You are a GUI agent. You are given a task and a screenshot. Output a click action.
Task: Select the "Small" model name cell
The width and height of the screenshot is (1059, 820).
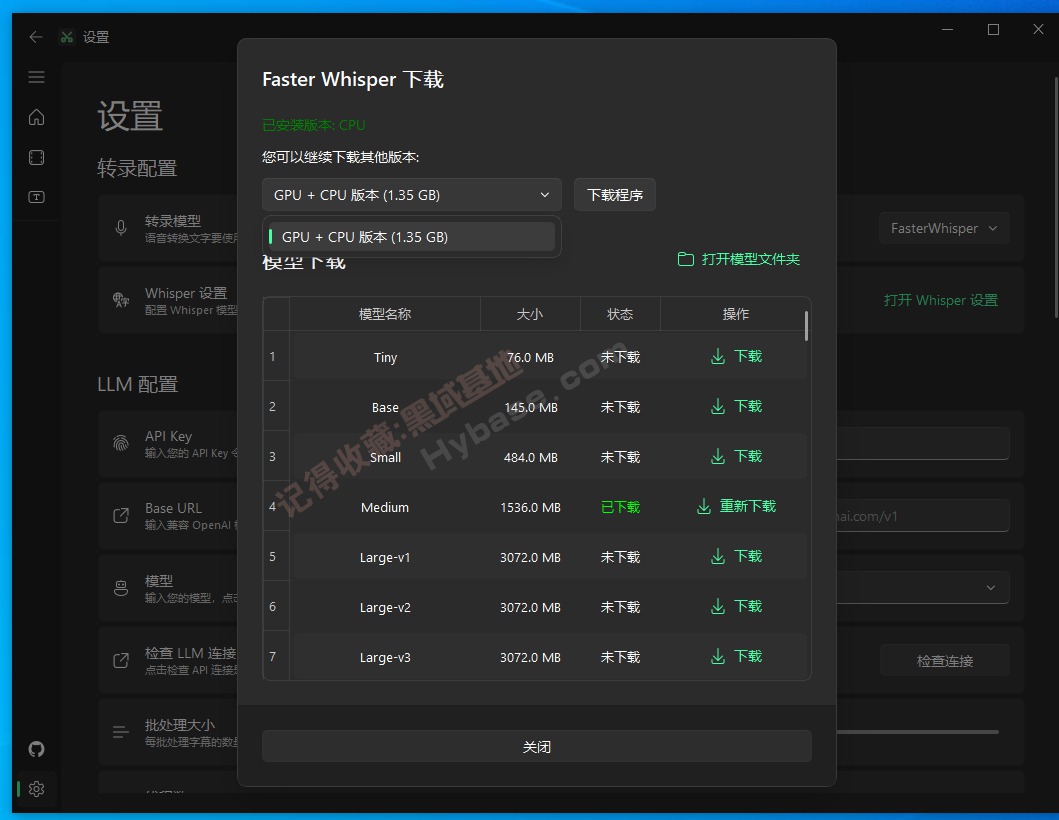point(386,457)
